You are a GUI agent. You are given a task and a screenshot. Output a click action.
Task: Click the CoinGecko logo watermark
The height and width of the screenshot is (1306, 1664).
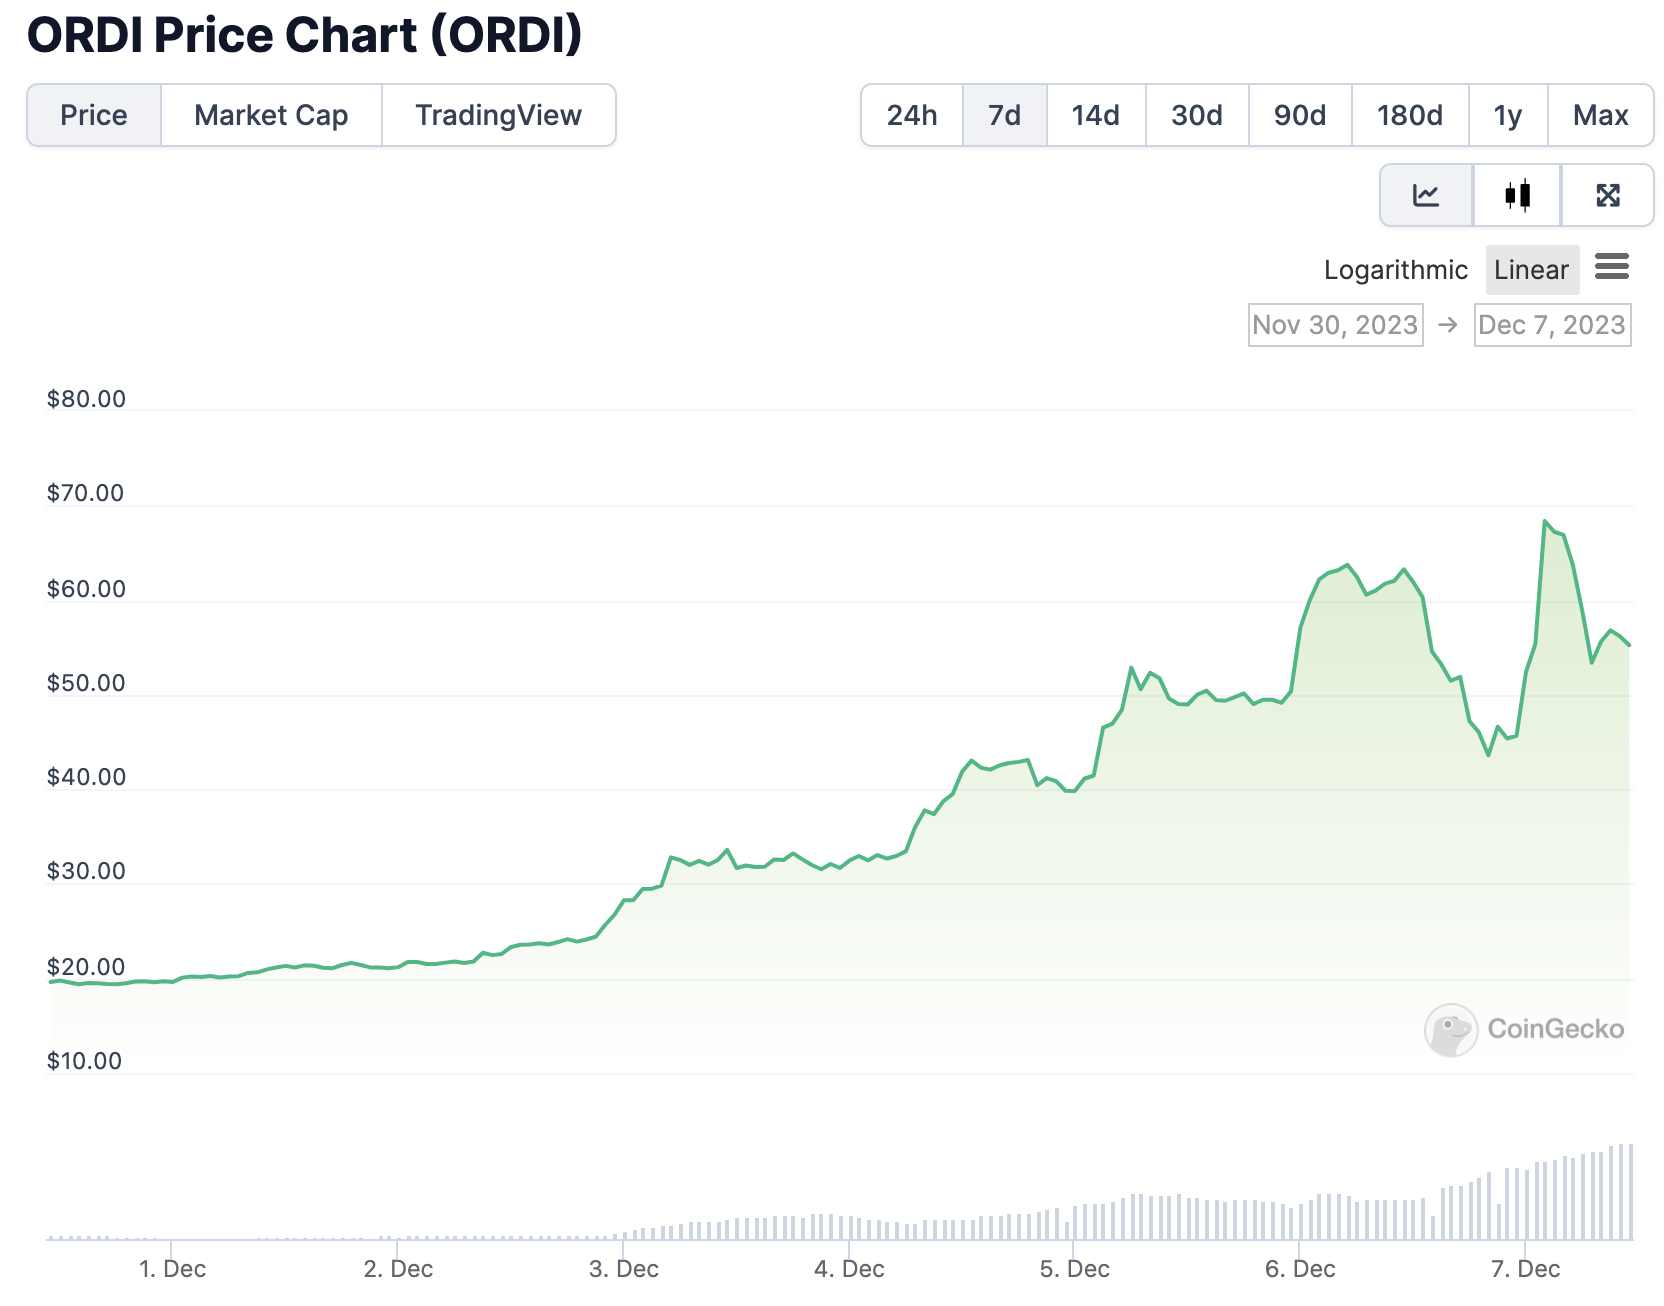point(1524,1029)
